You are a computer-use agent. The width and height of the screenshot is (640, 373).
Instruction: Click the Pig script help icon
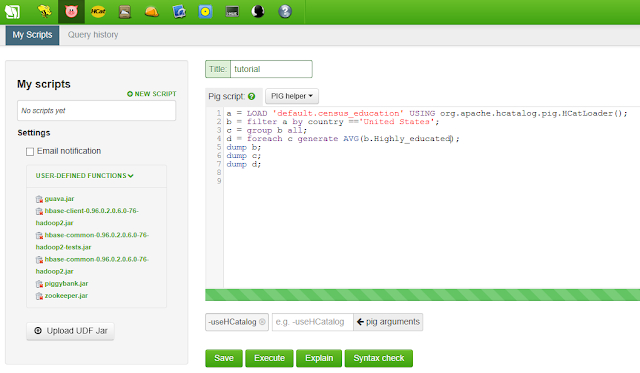[251, 96]
